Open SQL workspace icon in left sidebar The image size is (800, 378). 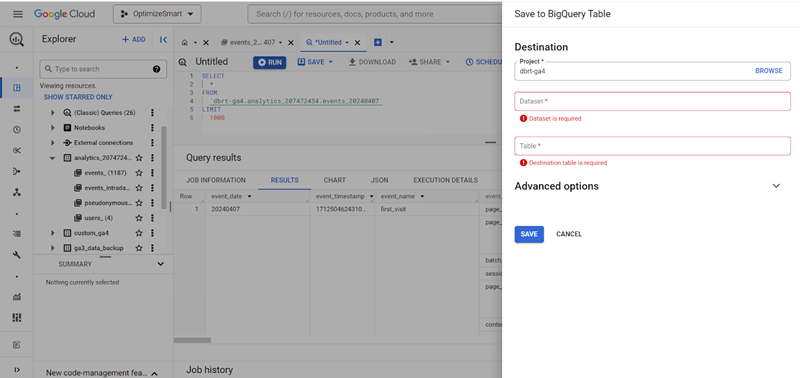[17, 88]
